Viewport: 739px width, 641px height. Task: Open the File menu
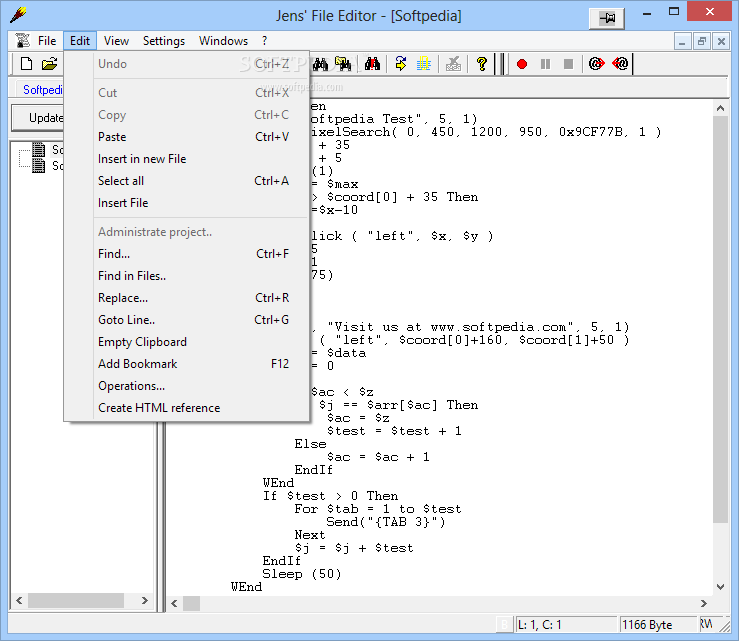(47, 41)
